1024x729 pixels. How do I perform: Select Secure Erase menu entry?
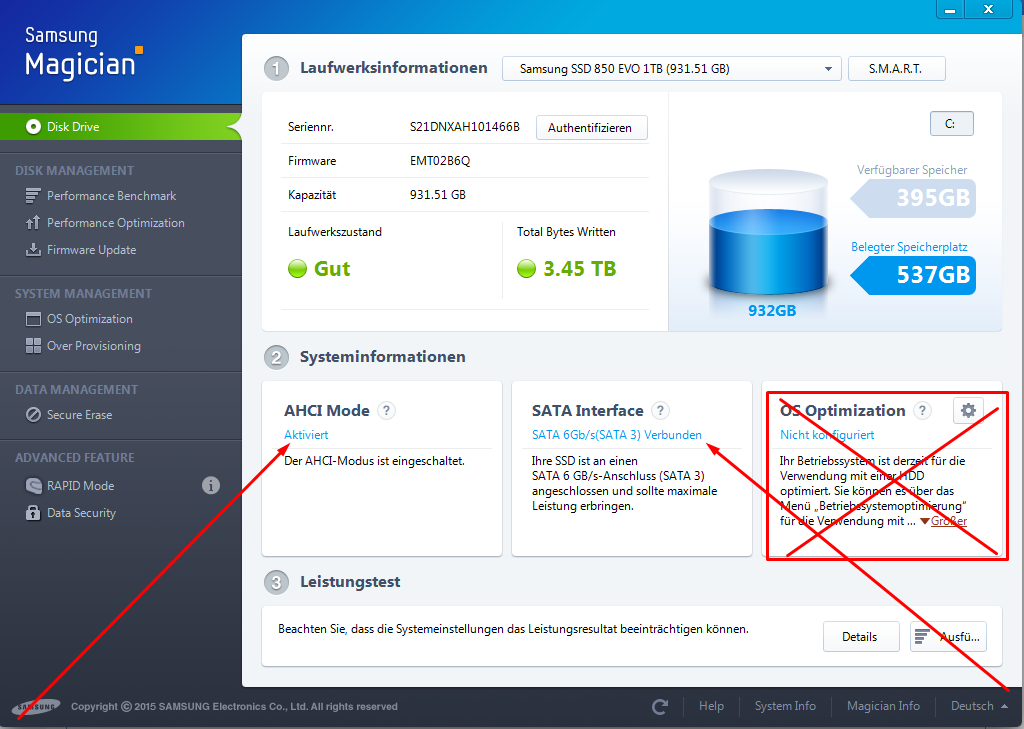point(79,415)
